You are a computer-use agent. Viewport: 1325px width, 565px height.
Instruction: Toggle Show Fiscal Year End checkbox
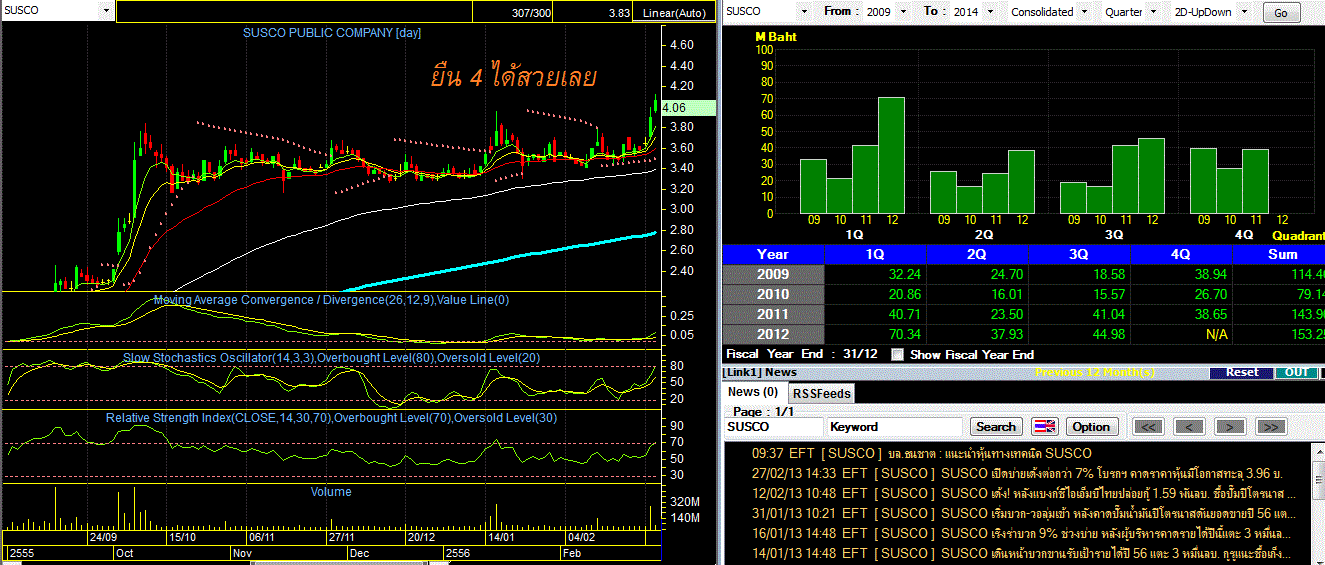897,354
